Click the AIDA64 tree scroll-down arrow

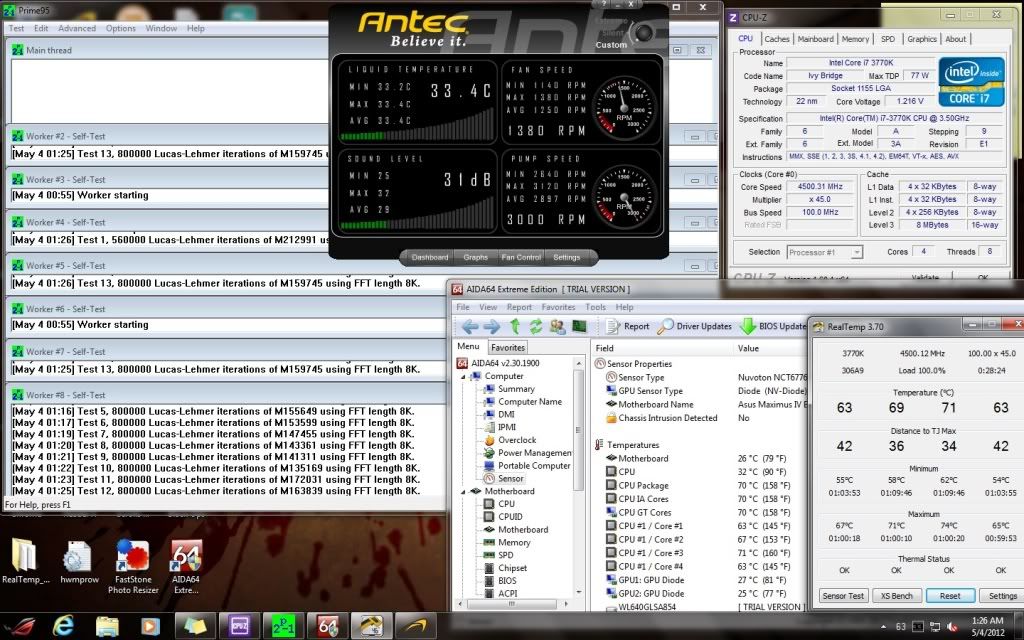(x=579, y=592)
